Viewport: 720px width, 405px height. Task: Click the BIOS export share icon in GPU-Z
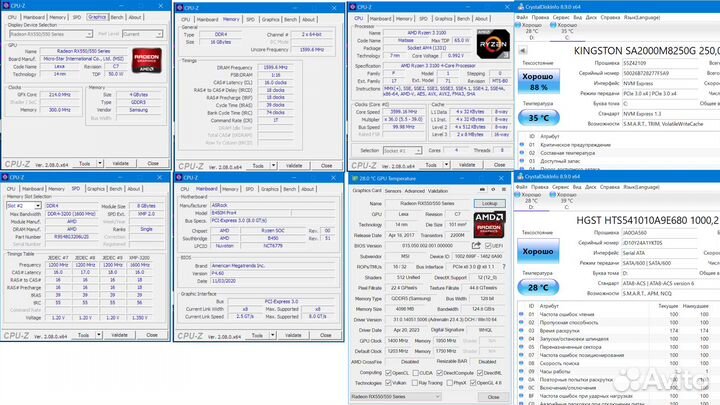click(476, 246)
